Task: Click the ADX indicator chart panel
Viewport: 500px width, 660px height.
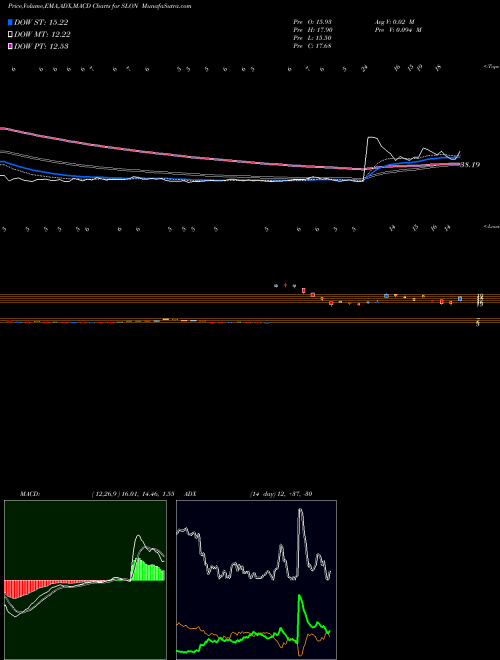Action: tap(256, 580)
